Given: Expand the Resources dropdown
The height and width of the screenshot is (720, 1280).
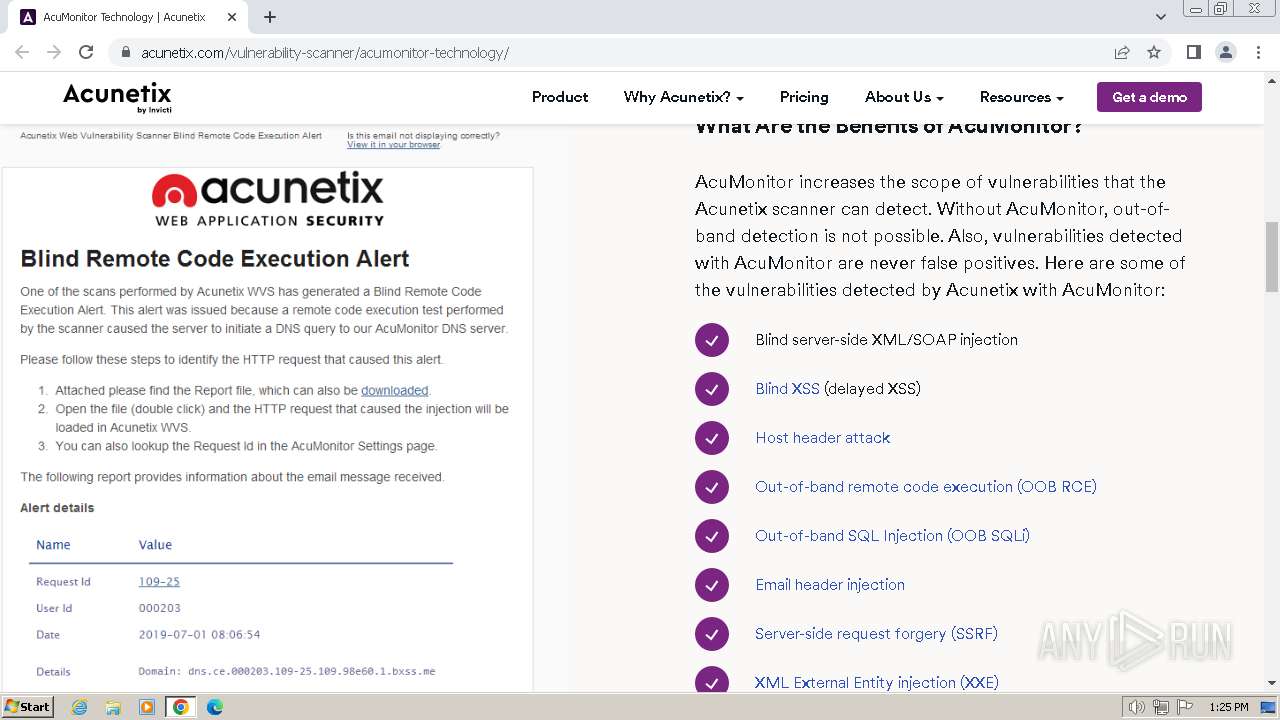Looking at the screenshot, I should coord(1021,97).
